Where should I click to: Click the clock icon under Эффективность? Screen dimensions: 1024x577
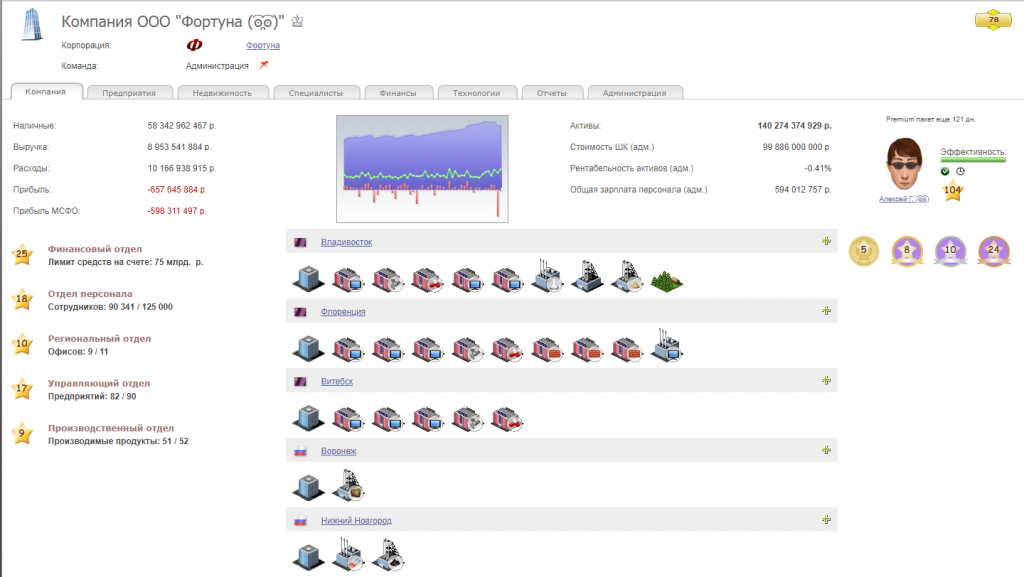point(960,171)
